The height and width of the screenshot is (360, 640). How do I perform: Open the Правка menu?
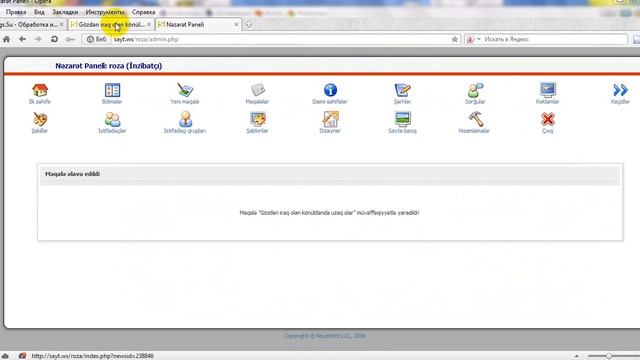(16, 12)
